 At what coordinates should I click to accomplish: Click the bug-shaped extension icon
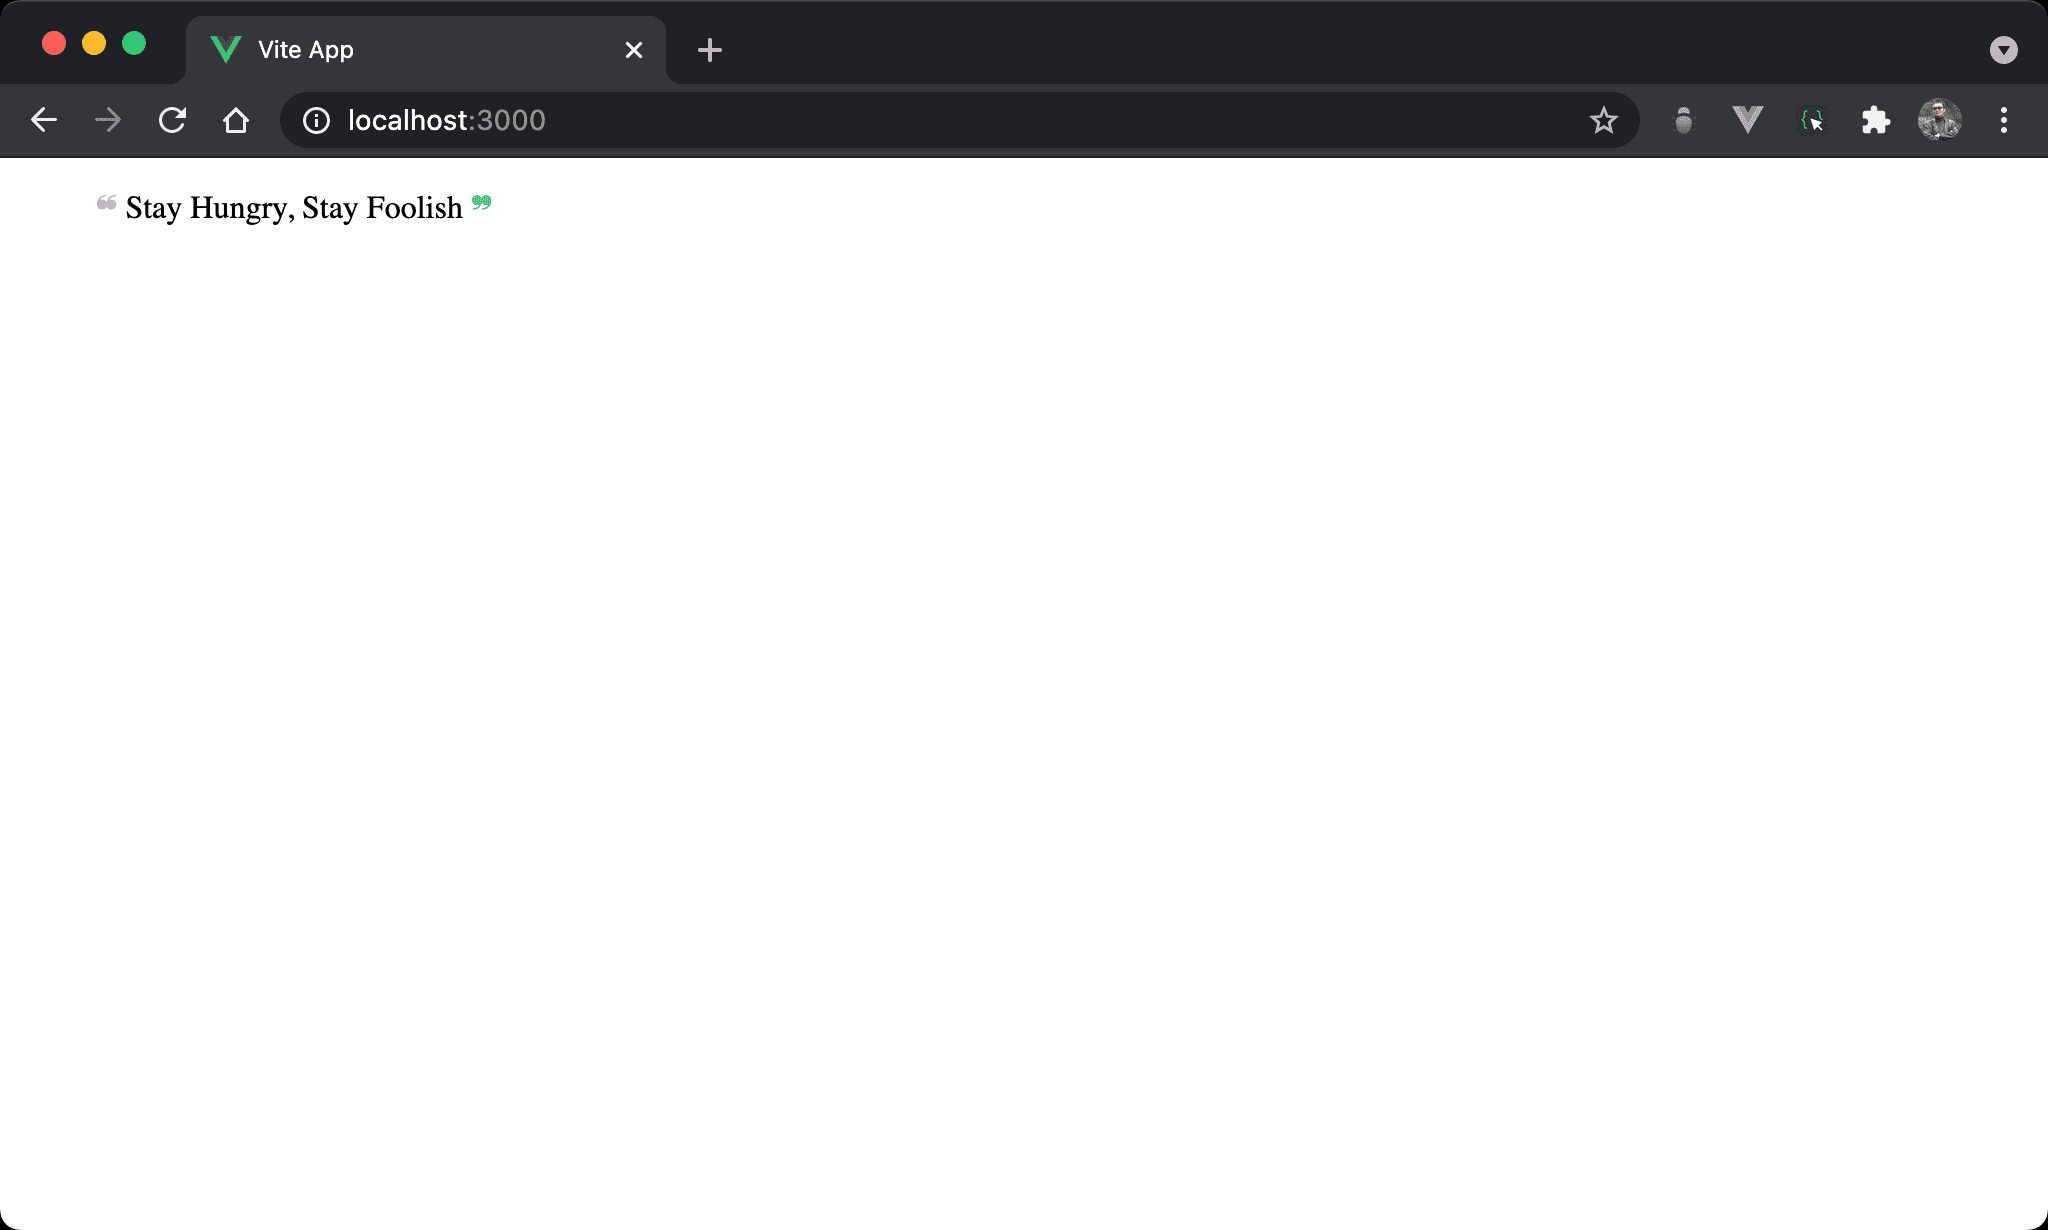[1684, 121]
